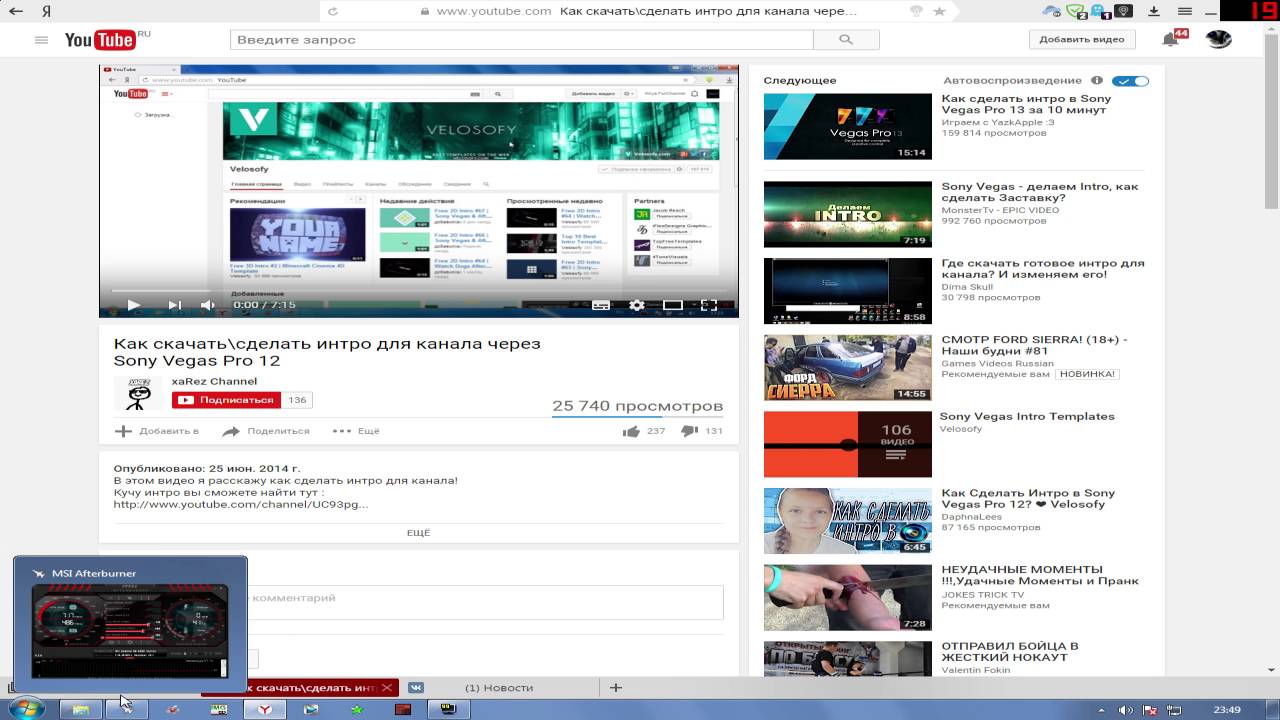Open Yandex home via the Я icon
Viewport: 1280px width, 720px height.
pyautogui.click(x=47, y=11)
